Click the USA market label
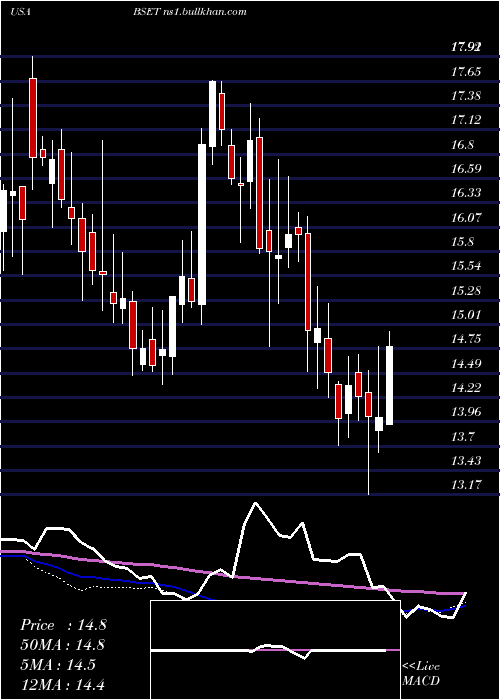 [20, 12]
